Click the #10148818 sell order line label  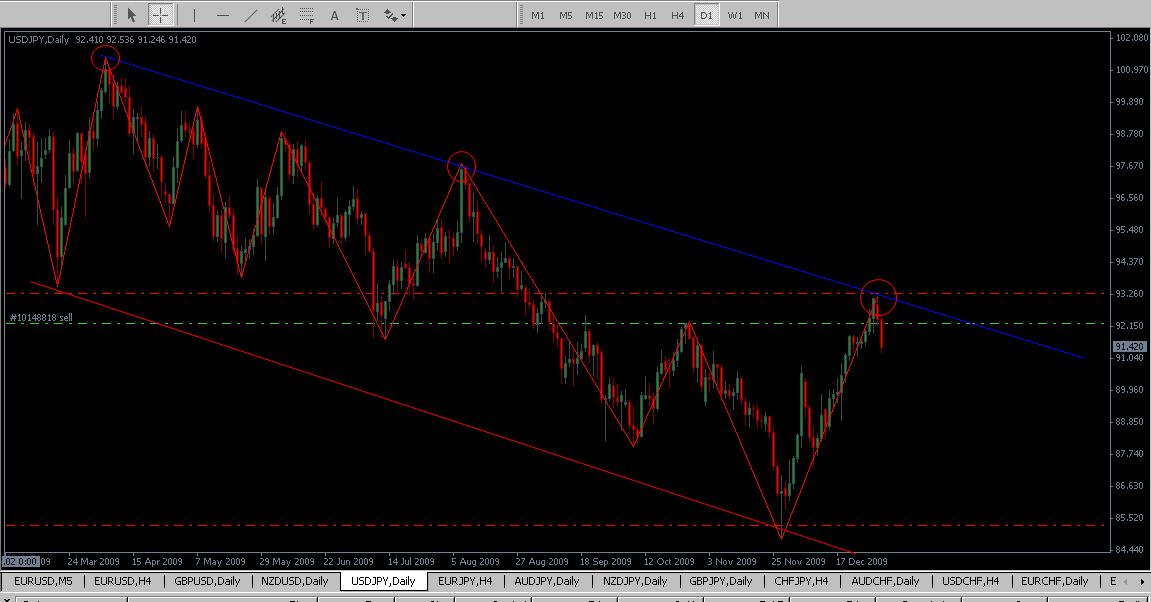tap(41, 317)
